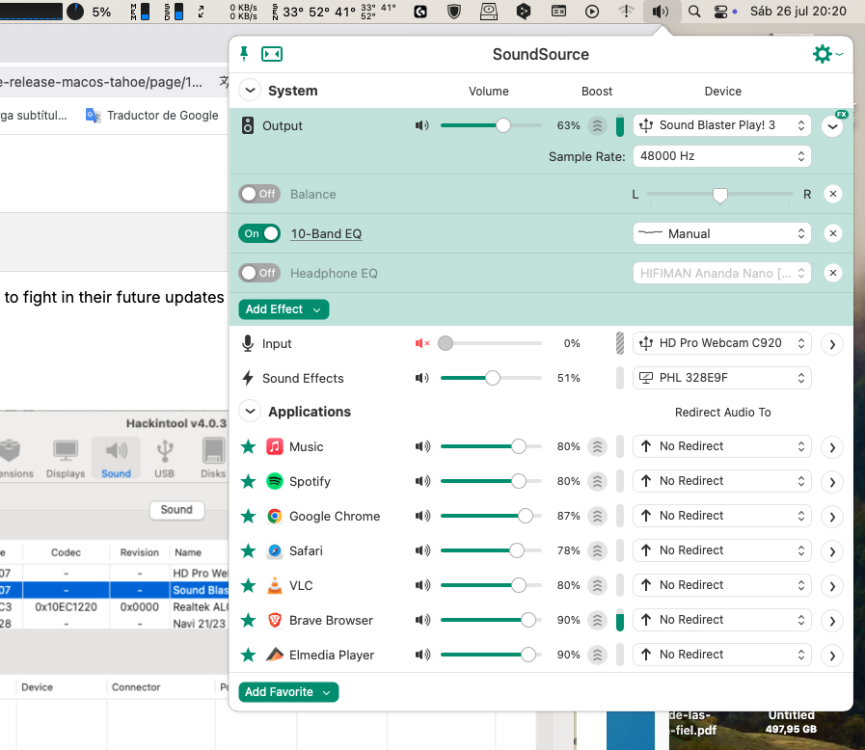This screenshot has height=750, width=865.
Task: Open Hackintool Displays tab
Action: (x=66, y=458)
